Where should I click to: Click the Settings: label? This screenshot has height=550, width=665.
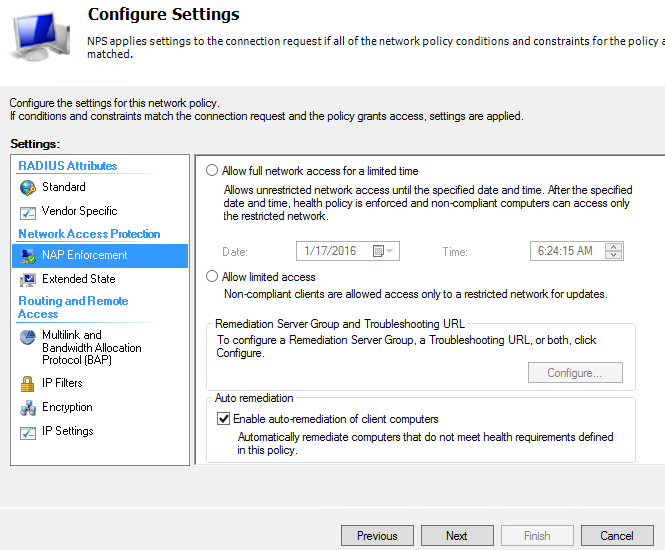[35, 144]
